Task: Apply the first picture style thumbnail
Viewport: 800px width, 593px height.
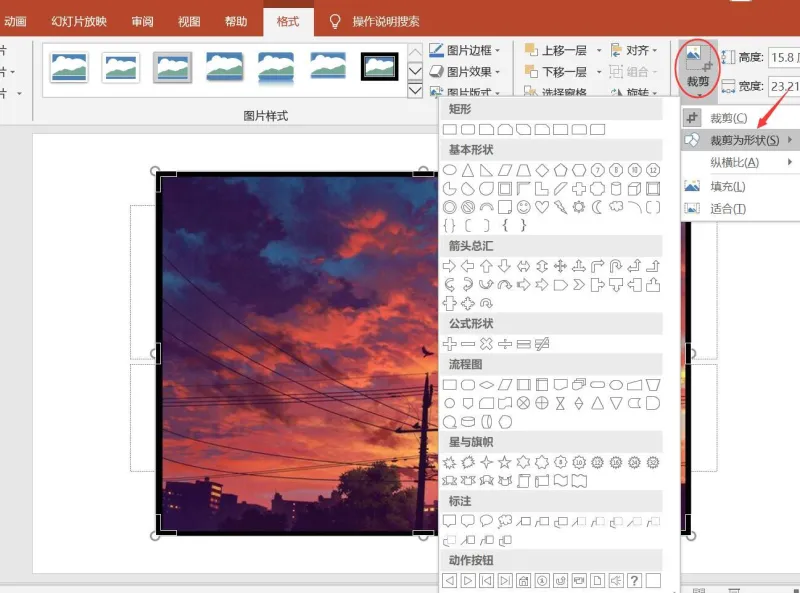Action: point(69,67)
